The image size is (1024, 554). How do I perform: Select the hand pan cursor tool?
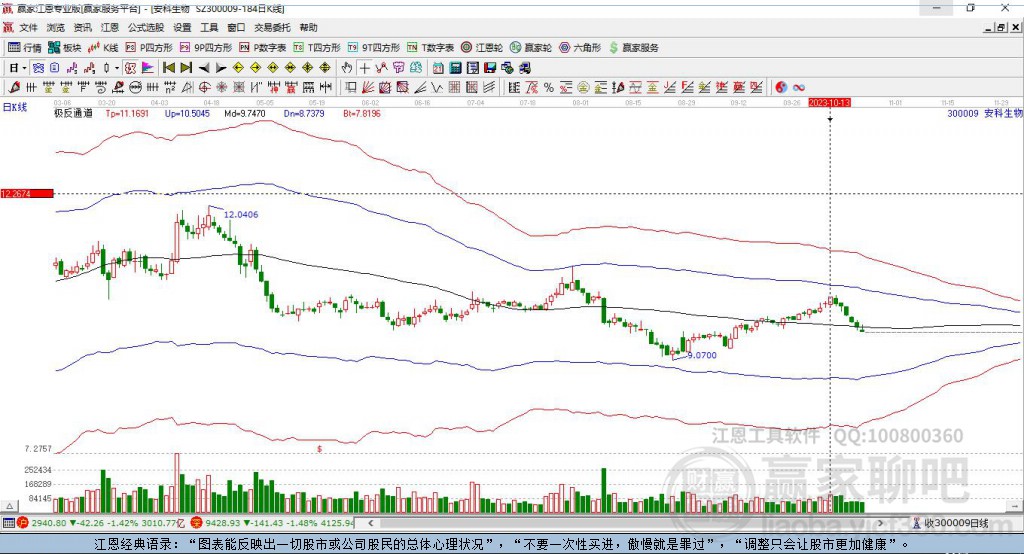pos(347,68)
